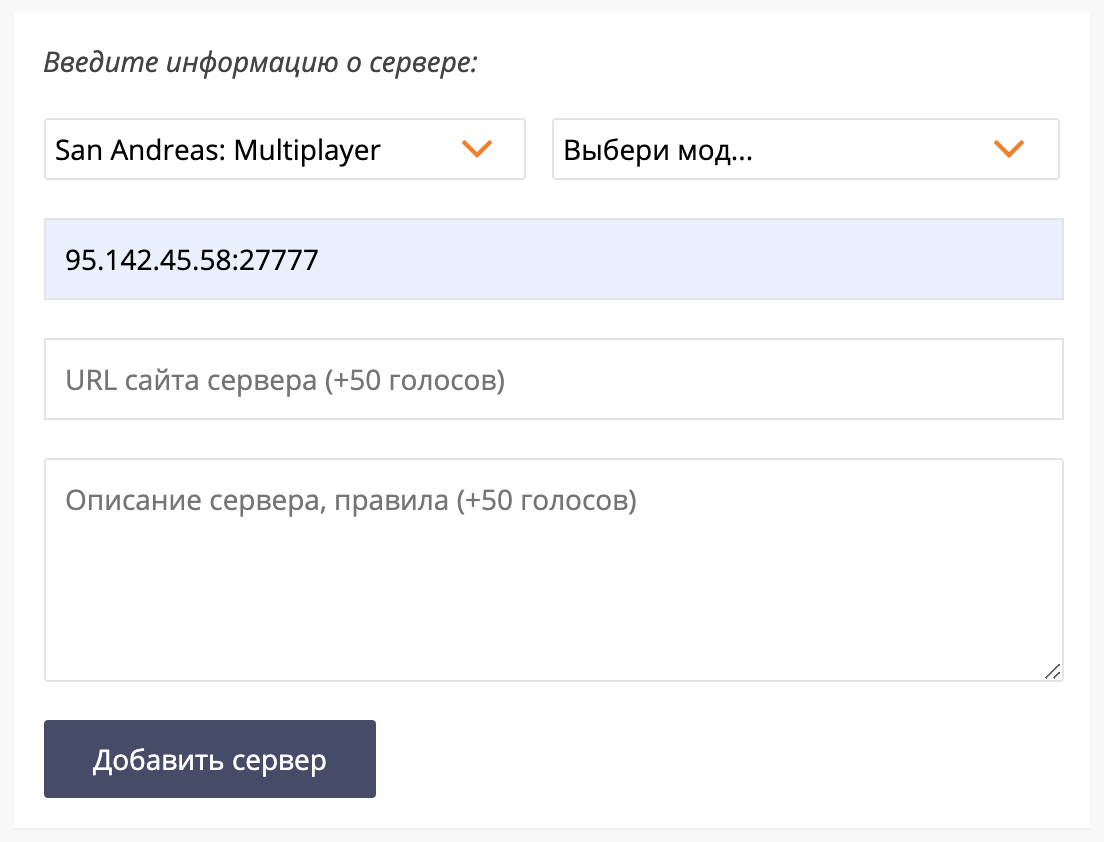Screen dimensions: 1104x842
Task: Choose a mod from the second dropdown
Action: (805, 148)
